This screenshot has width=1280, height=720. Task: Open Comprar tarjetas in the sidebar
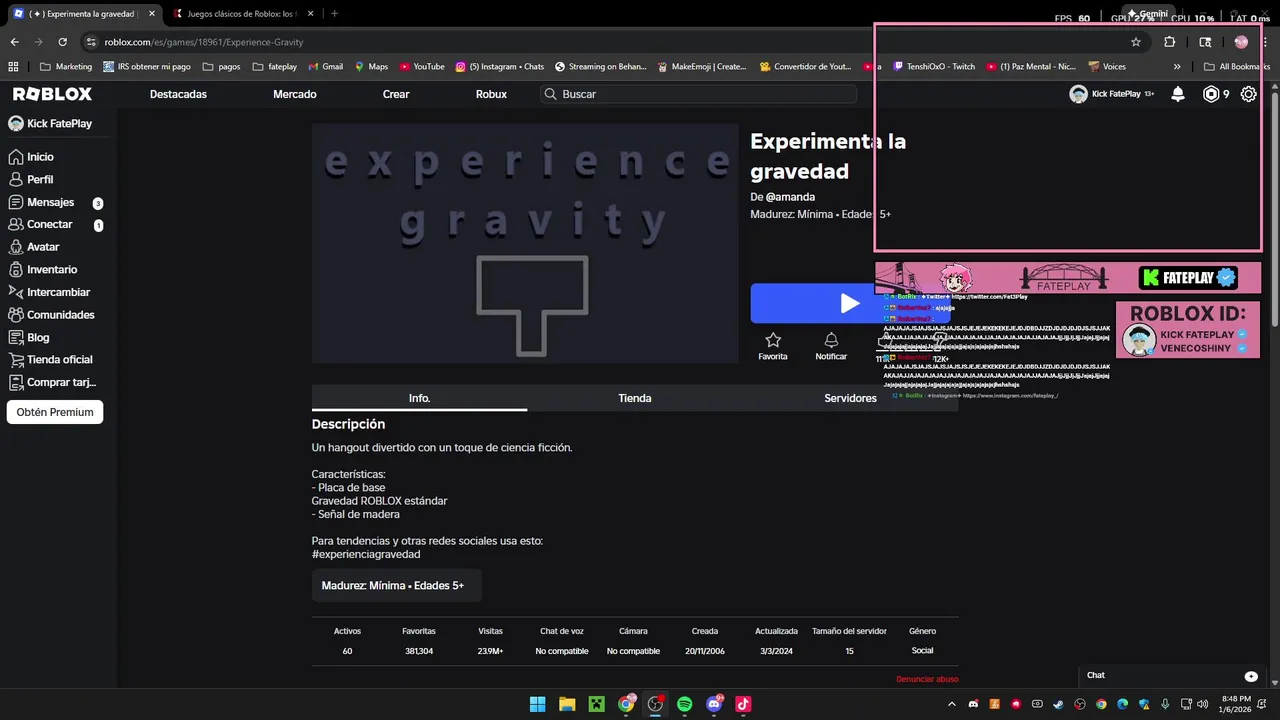(x=52, y=382)
